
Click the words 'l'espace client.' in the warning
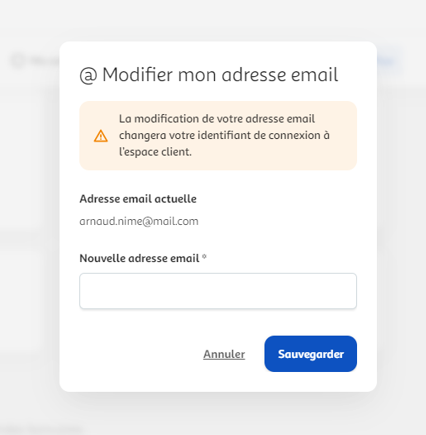155,152
